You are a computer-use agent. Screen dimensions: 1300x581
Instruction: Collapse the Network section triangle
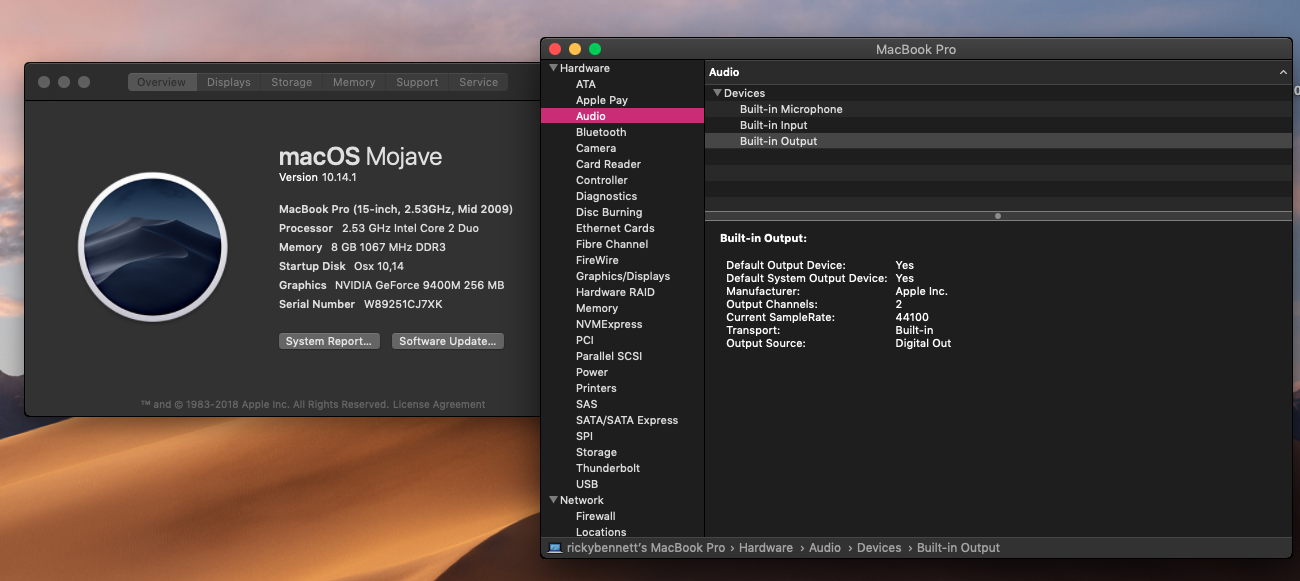coord(553,500)
